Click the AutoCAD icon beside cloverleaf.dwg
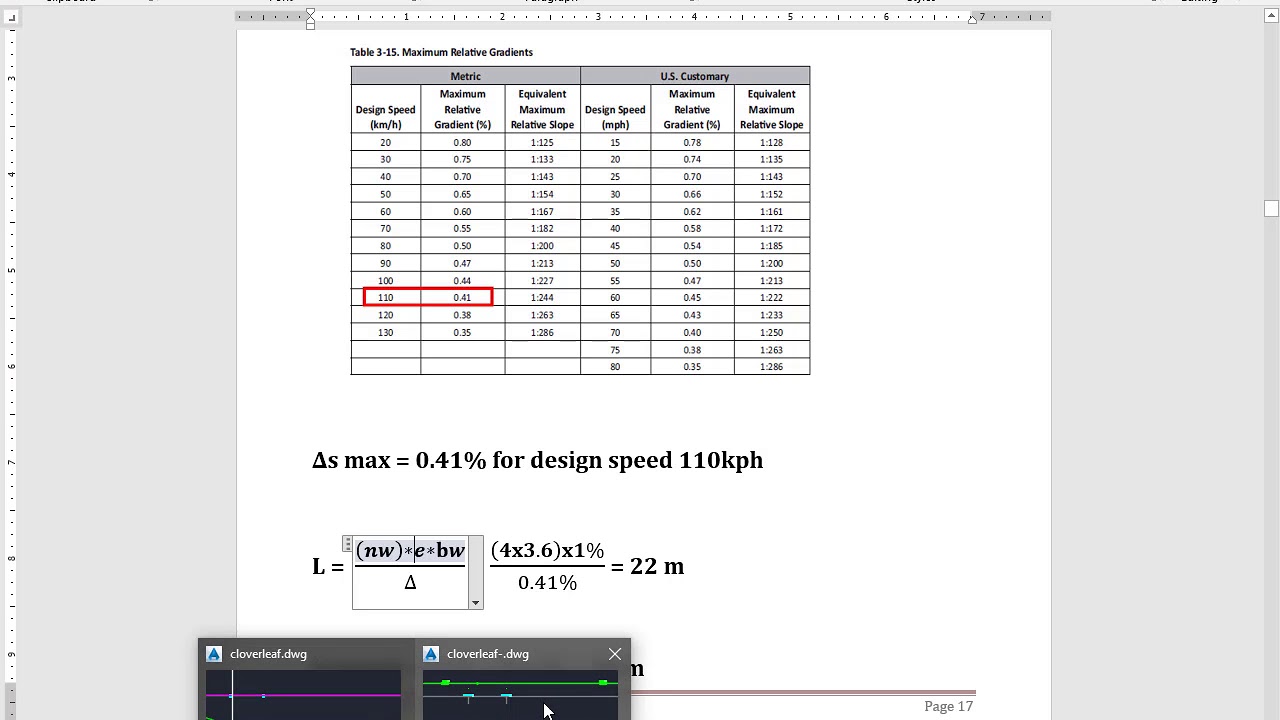This screenshot has width=1280, height=720. pos(214,654)
